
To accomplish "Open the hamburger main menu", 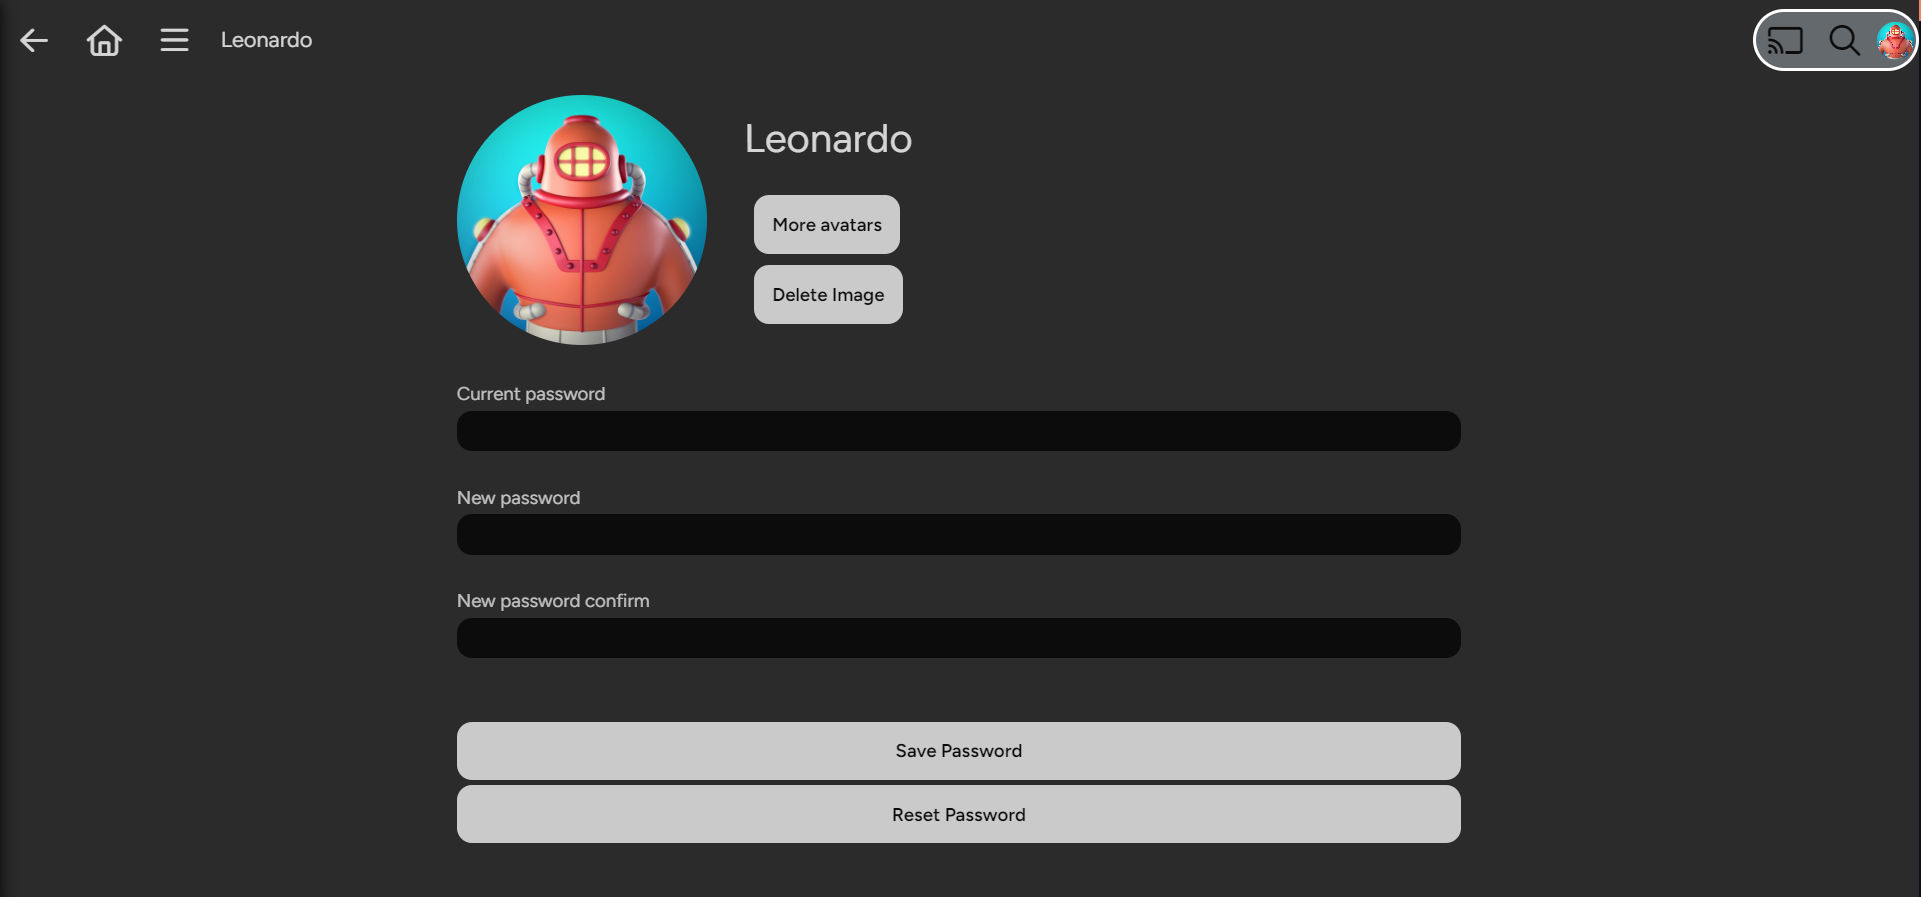I will pos(174,40).
